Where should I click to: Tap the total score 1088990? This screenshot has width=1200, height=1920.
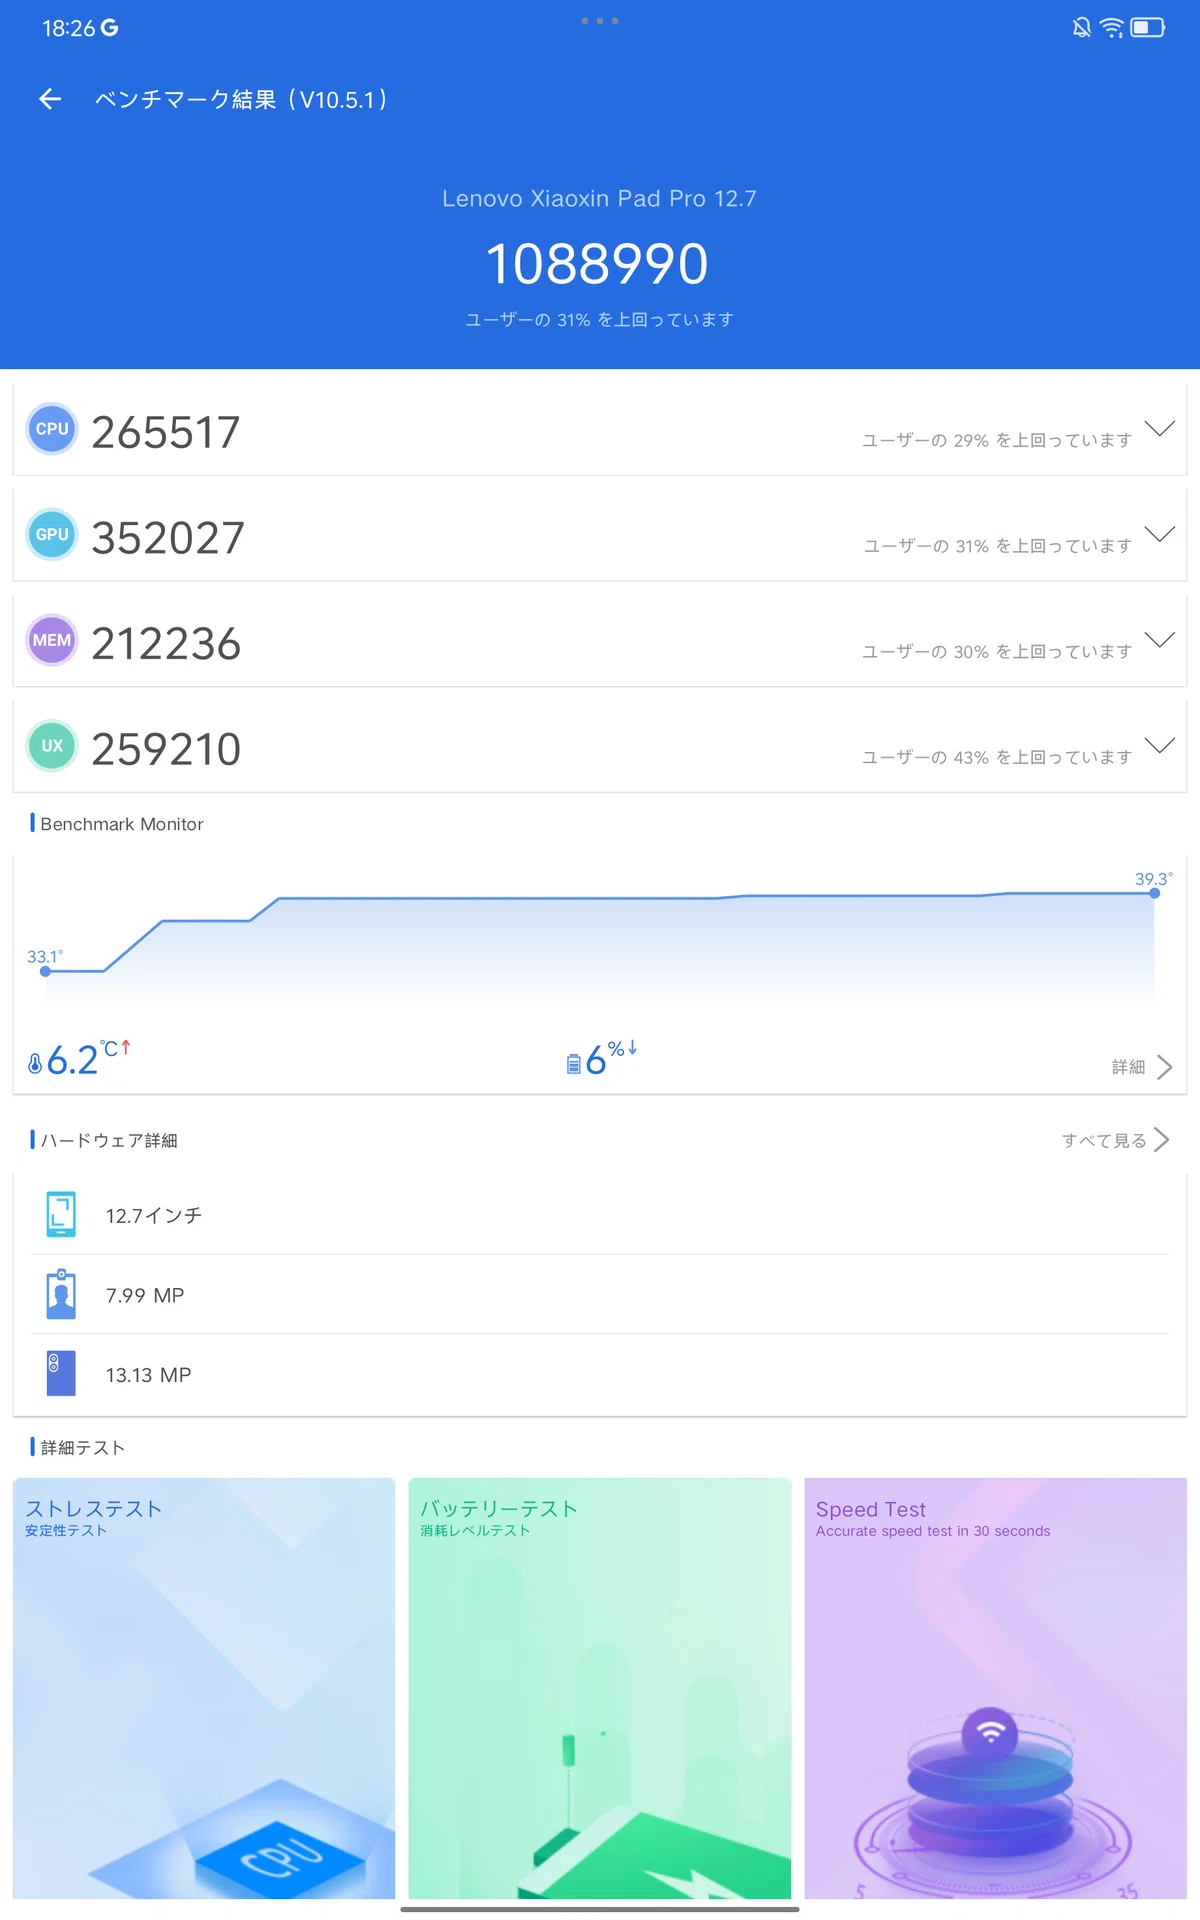597,264
